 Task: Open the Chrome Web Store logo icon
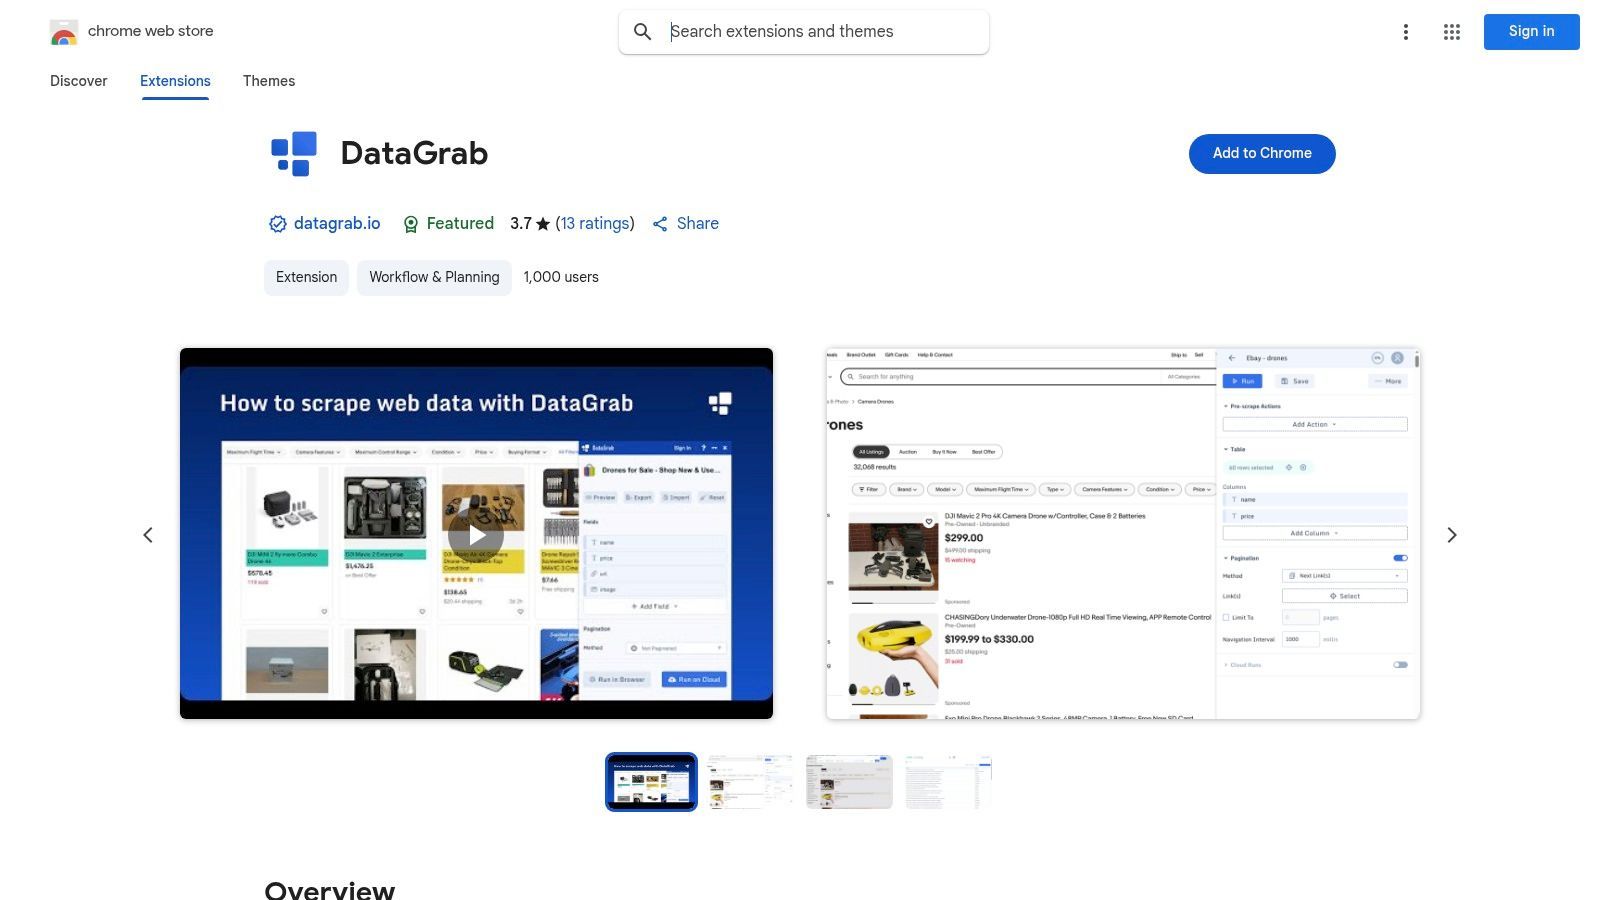click(64, 31)
